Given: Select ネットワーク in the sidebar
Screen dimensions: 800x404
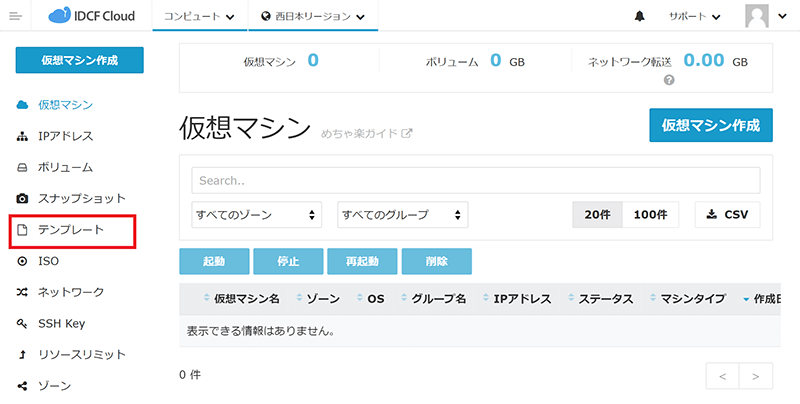Looking at the screenshot, I should [x=70, y=292].
